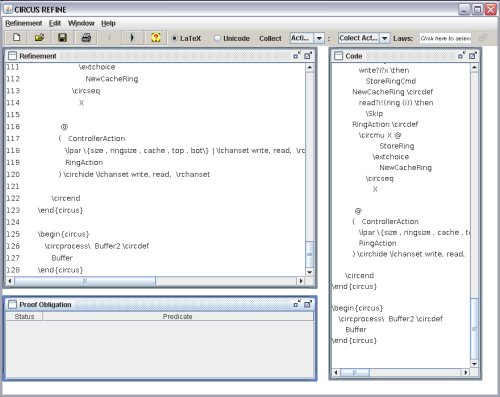Click line 127 Buffer in Refinement
Screen dimensions: 500x397
pyautogui.click(x=62, y=258)
